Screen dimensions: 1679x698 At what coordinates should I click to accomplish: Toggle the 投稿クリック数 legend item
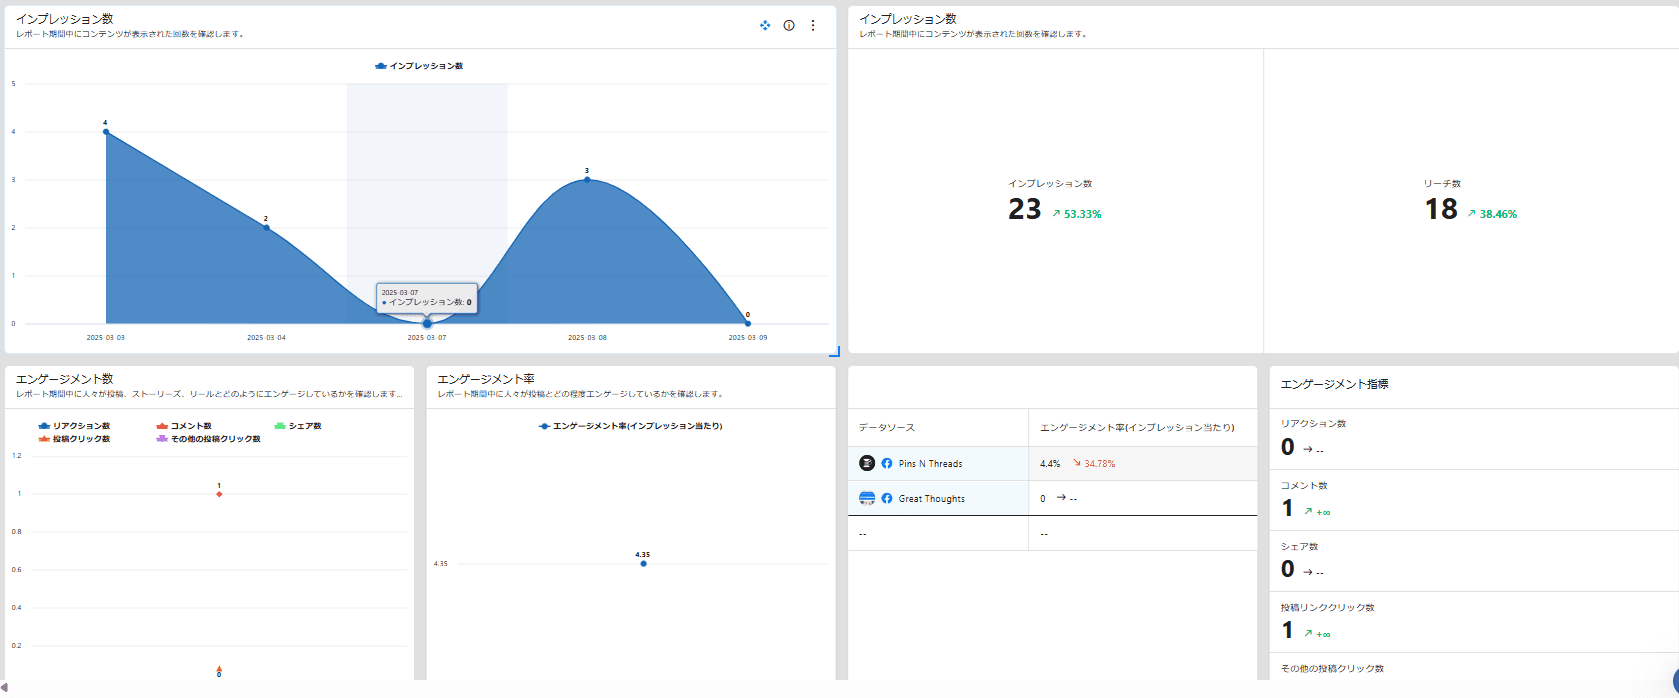(74, 439)
